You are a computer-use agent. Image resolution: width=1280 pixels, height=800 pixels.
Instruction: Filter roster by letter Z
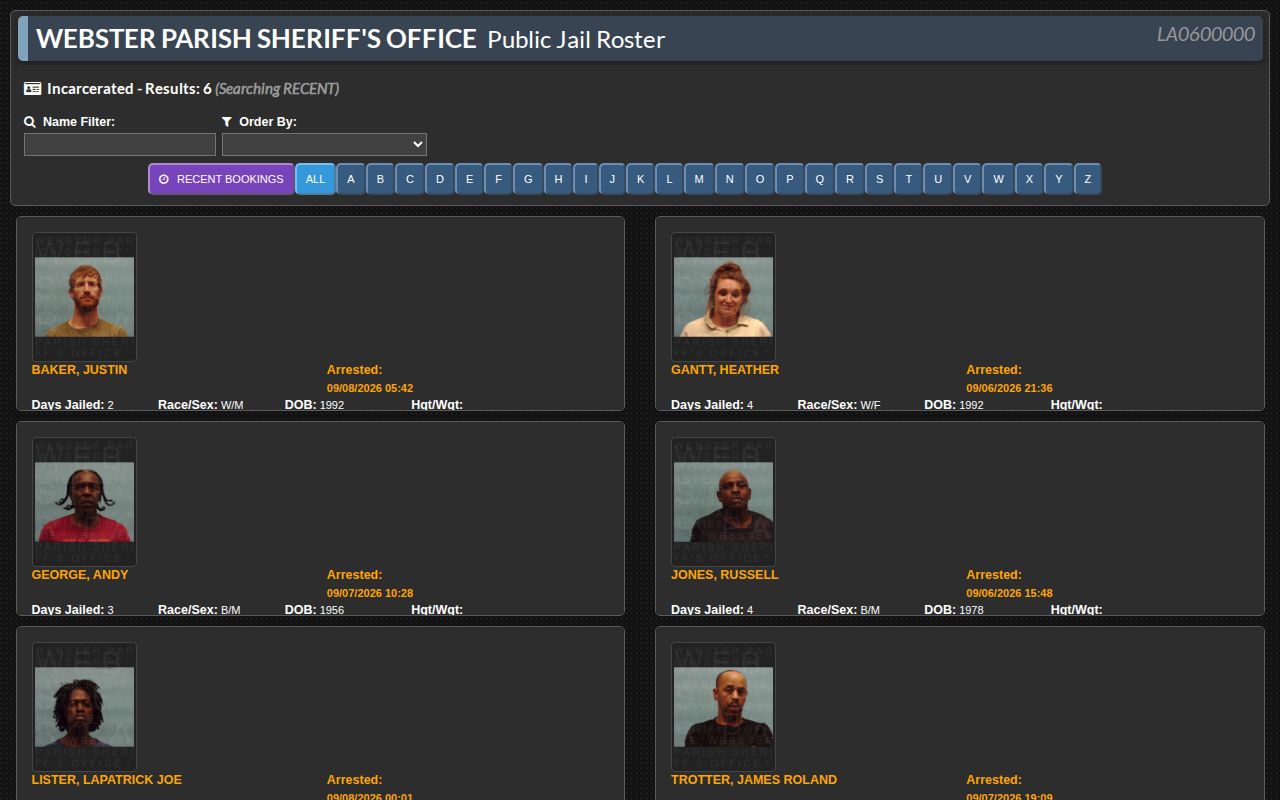(x=1088, y=179)
